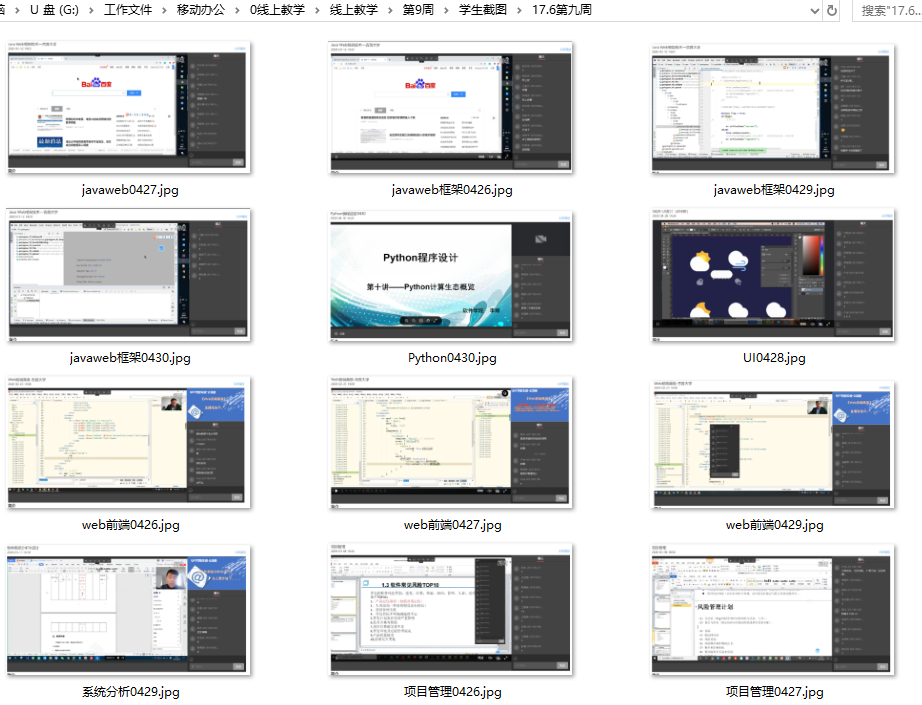Screen dimensions: 922x705
Task: Select the 系统分析0429.jpg thumbnail
Action: point(128,610)
